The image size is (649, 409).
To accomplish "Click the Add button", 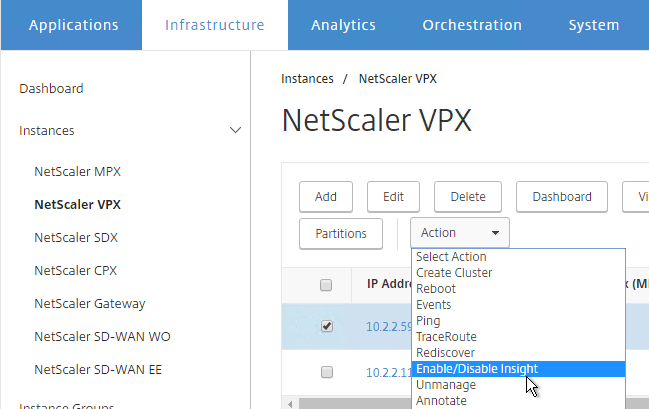I will tap(326, 197).
